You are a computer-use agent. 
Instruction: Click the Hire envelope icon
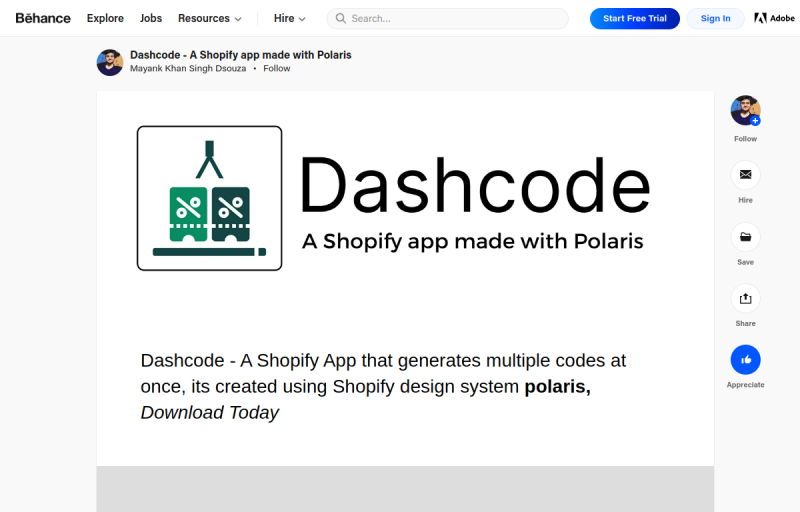(745, 175)
